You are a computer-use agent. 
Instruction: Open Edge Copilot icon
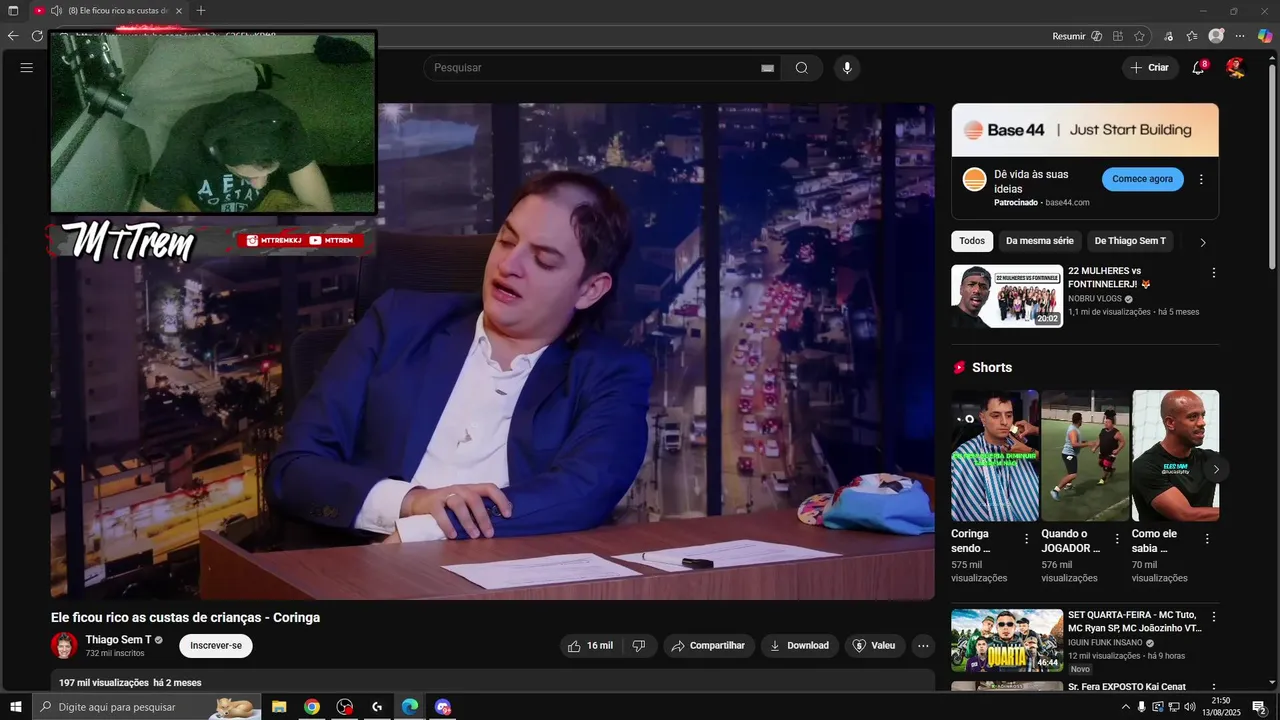pyautogui.click(x=1265, y=36)
